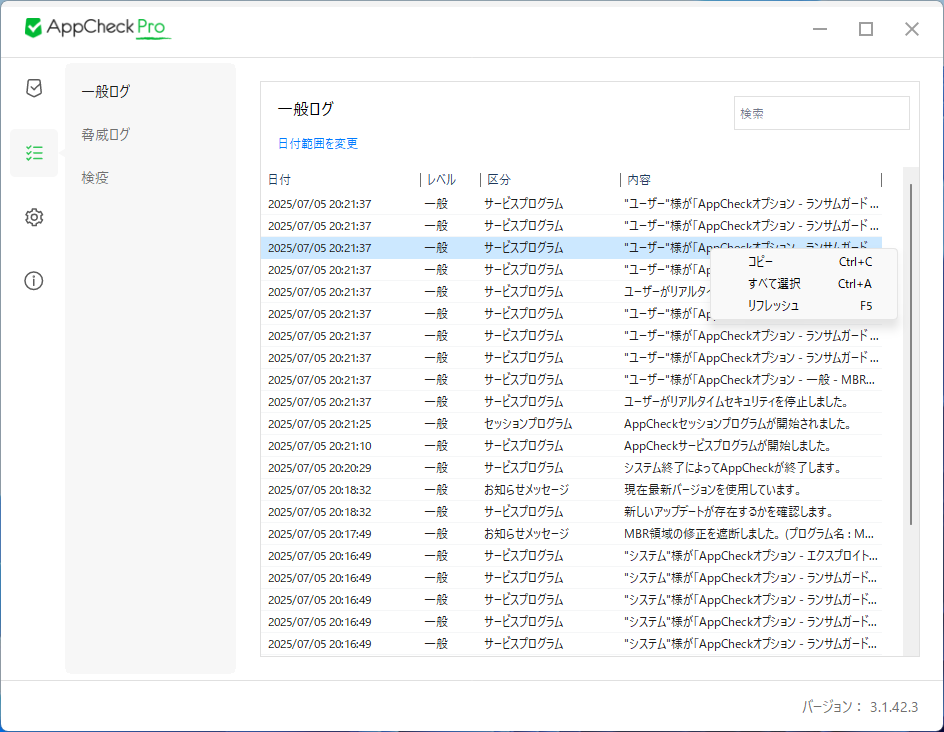Screen dimensions: 944x732
Task: Choose コピー from the context menu
Action: [x=760, y=262]
